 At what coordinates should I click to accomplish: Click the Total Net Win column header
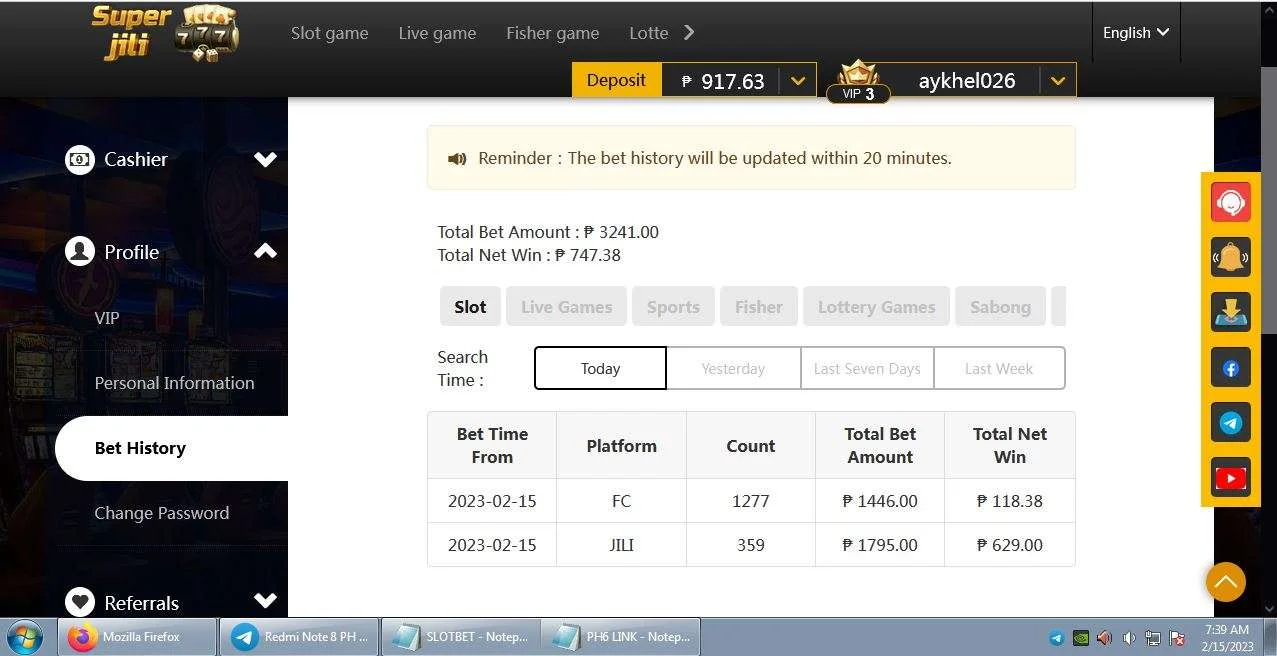1010,445
